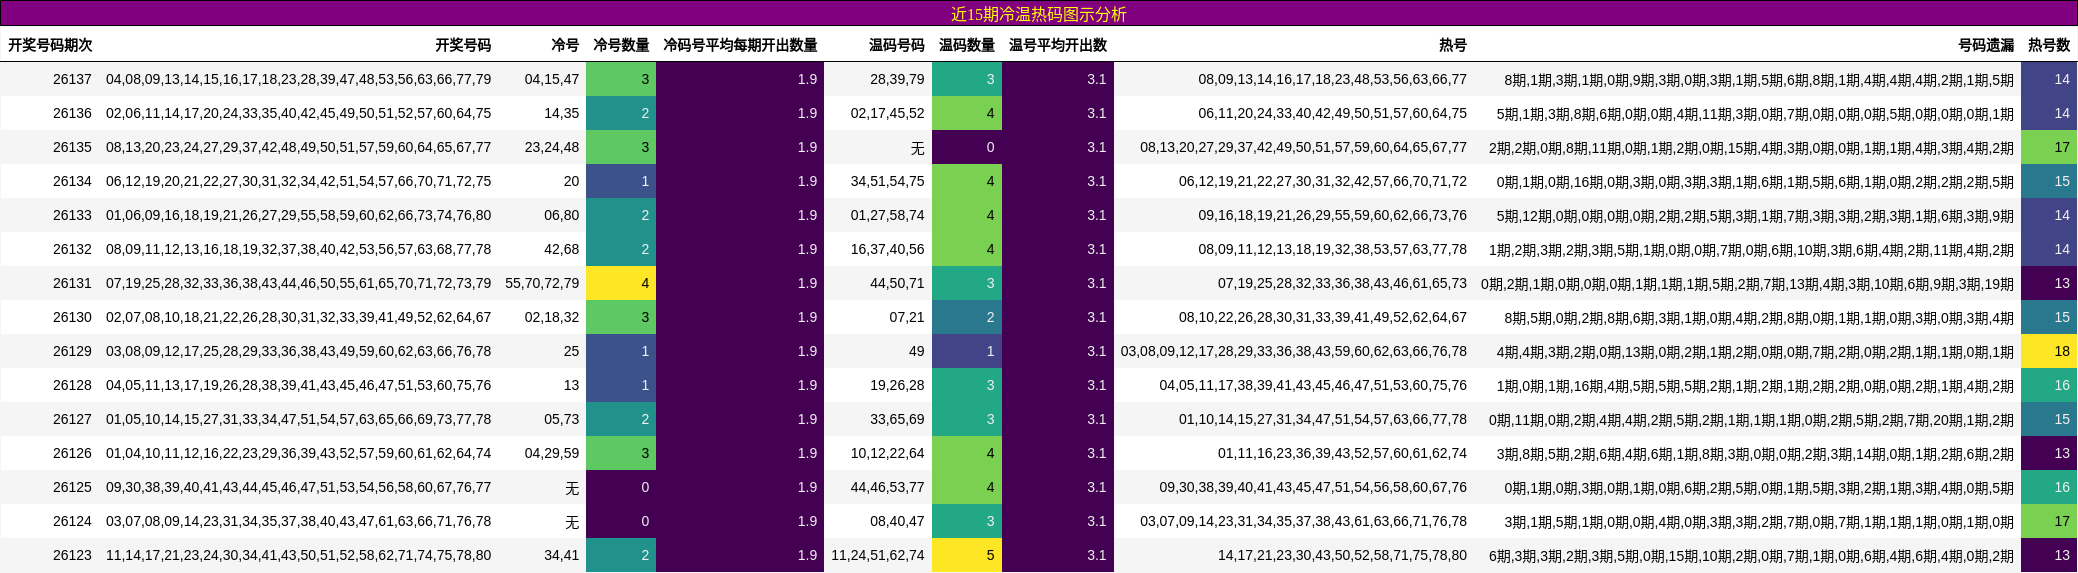Click cold numbers cell 14,35
The width and height of the screenshot is (2078, 573).
[x=561, y=113]
